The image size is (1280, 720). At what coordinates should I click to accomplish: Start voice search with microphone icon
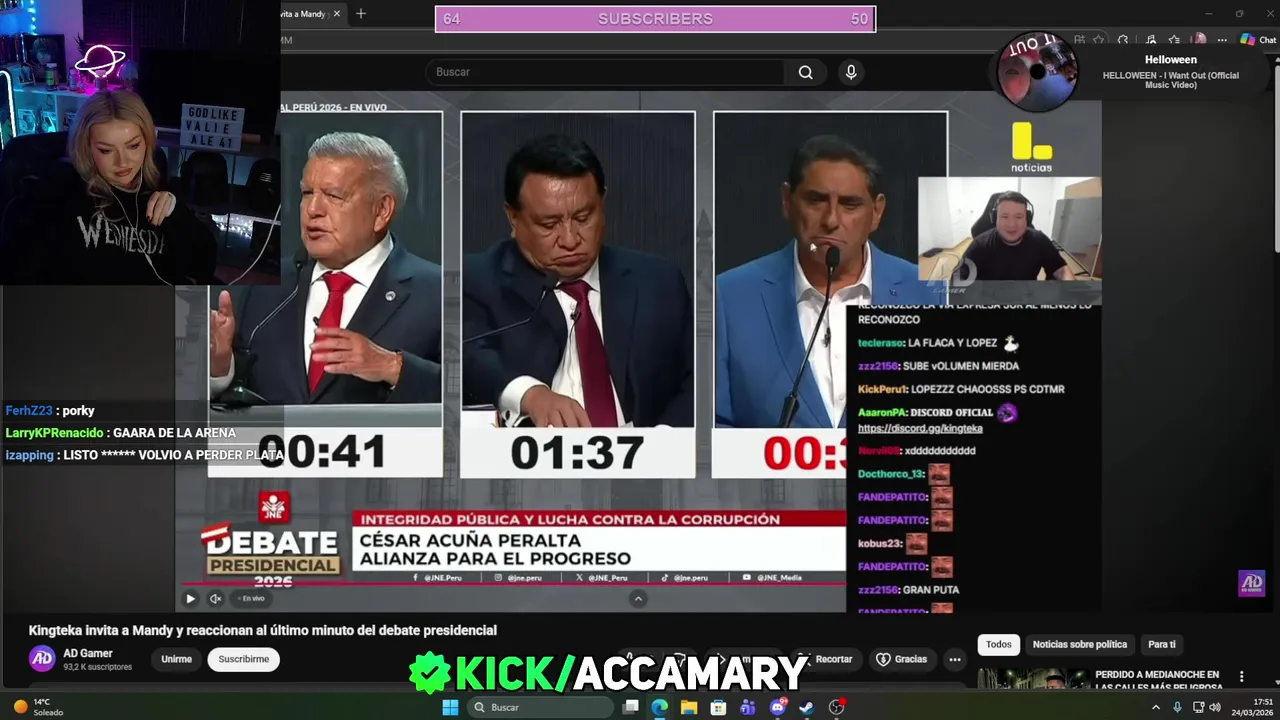point(851,72)
